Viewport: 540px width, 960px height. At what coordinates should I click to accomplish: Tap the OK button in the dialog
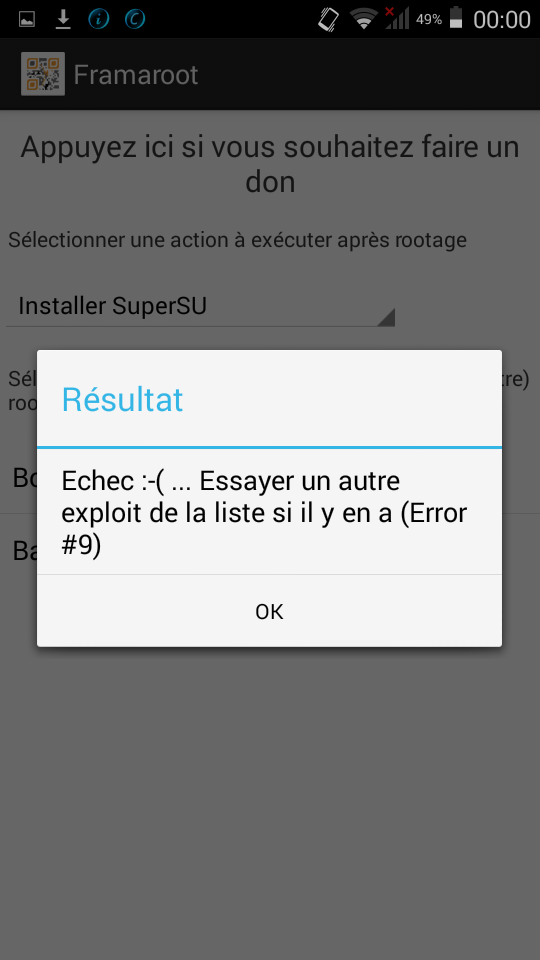pos(269,611)
